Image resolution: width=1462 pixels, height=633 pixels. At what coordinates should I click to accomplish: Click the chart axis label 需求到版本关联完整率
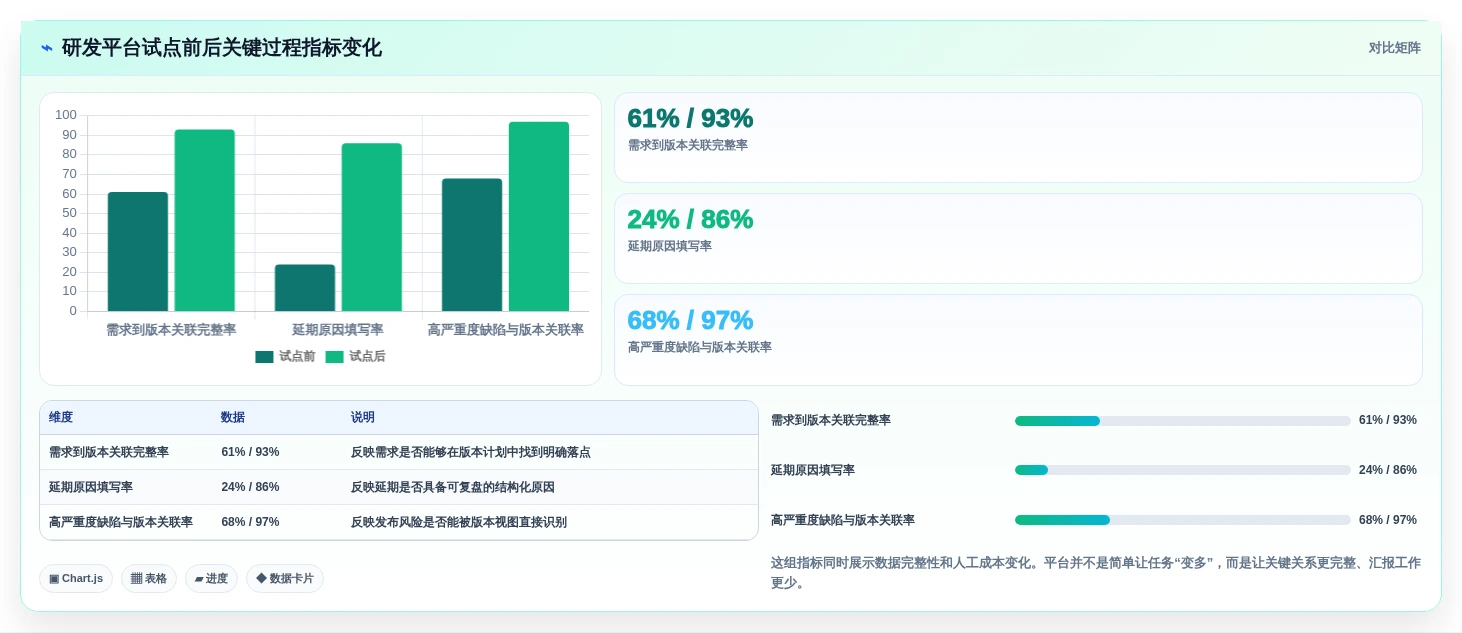tap(171, 330)
